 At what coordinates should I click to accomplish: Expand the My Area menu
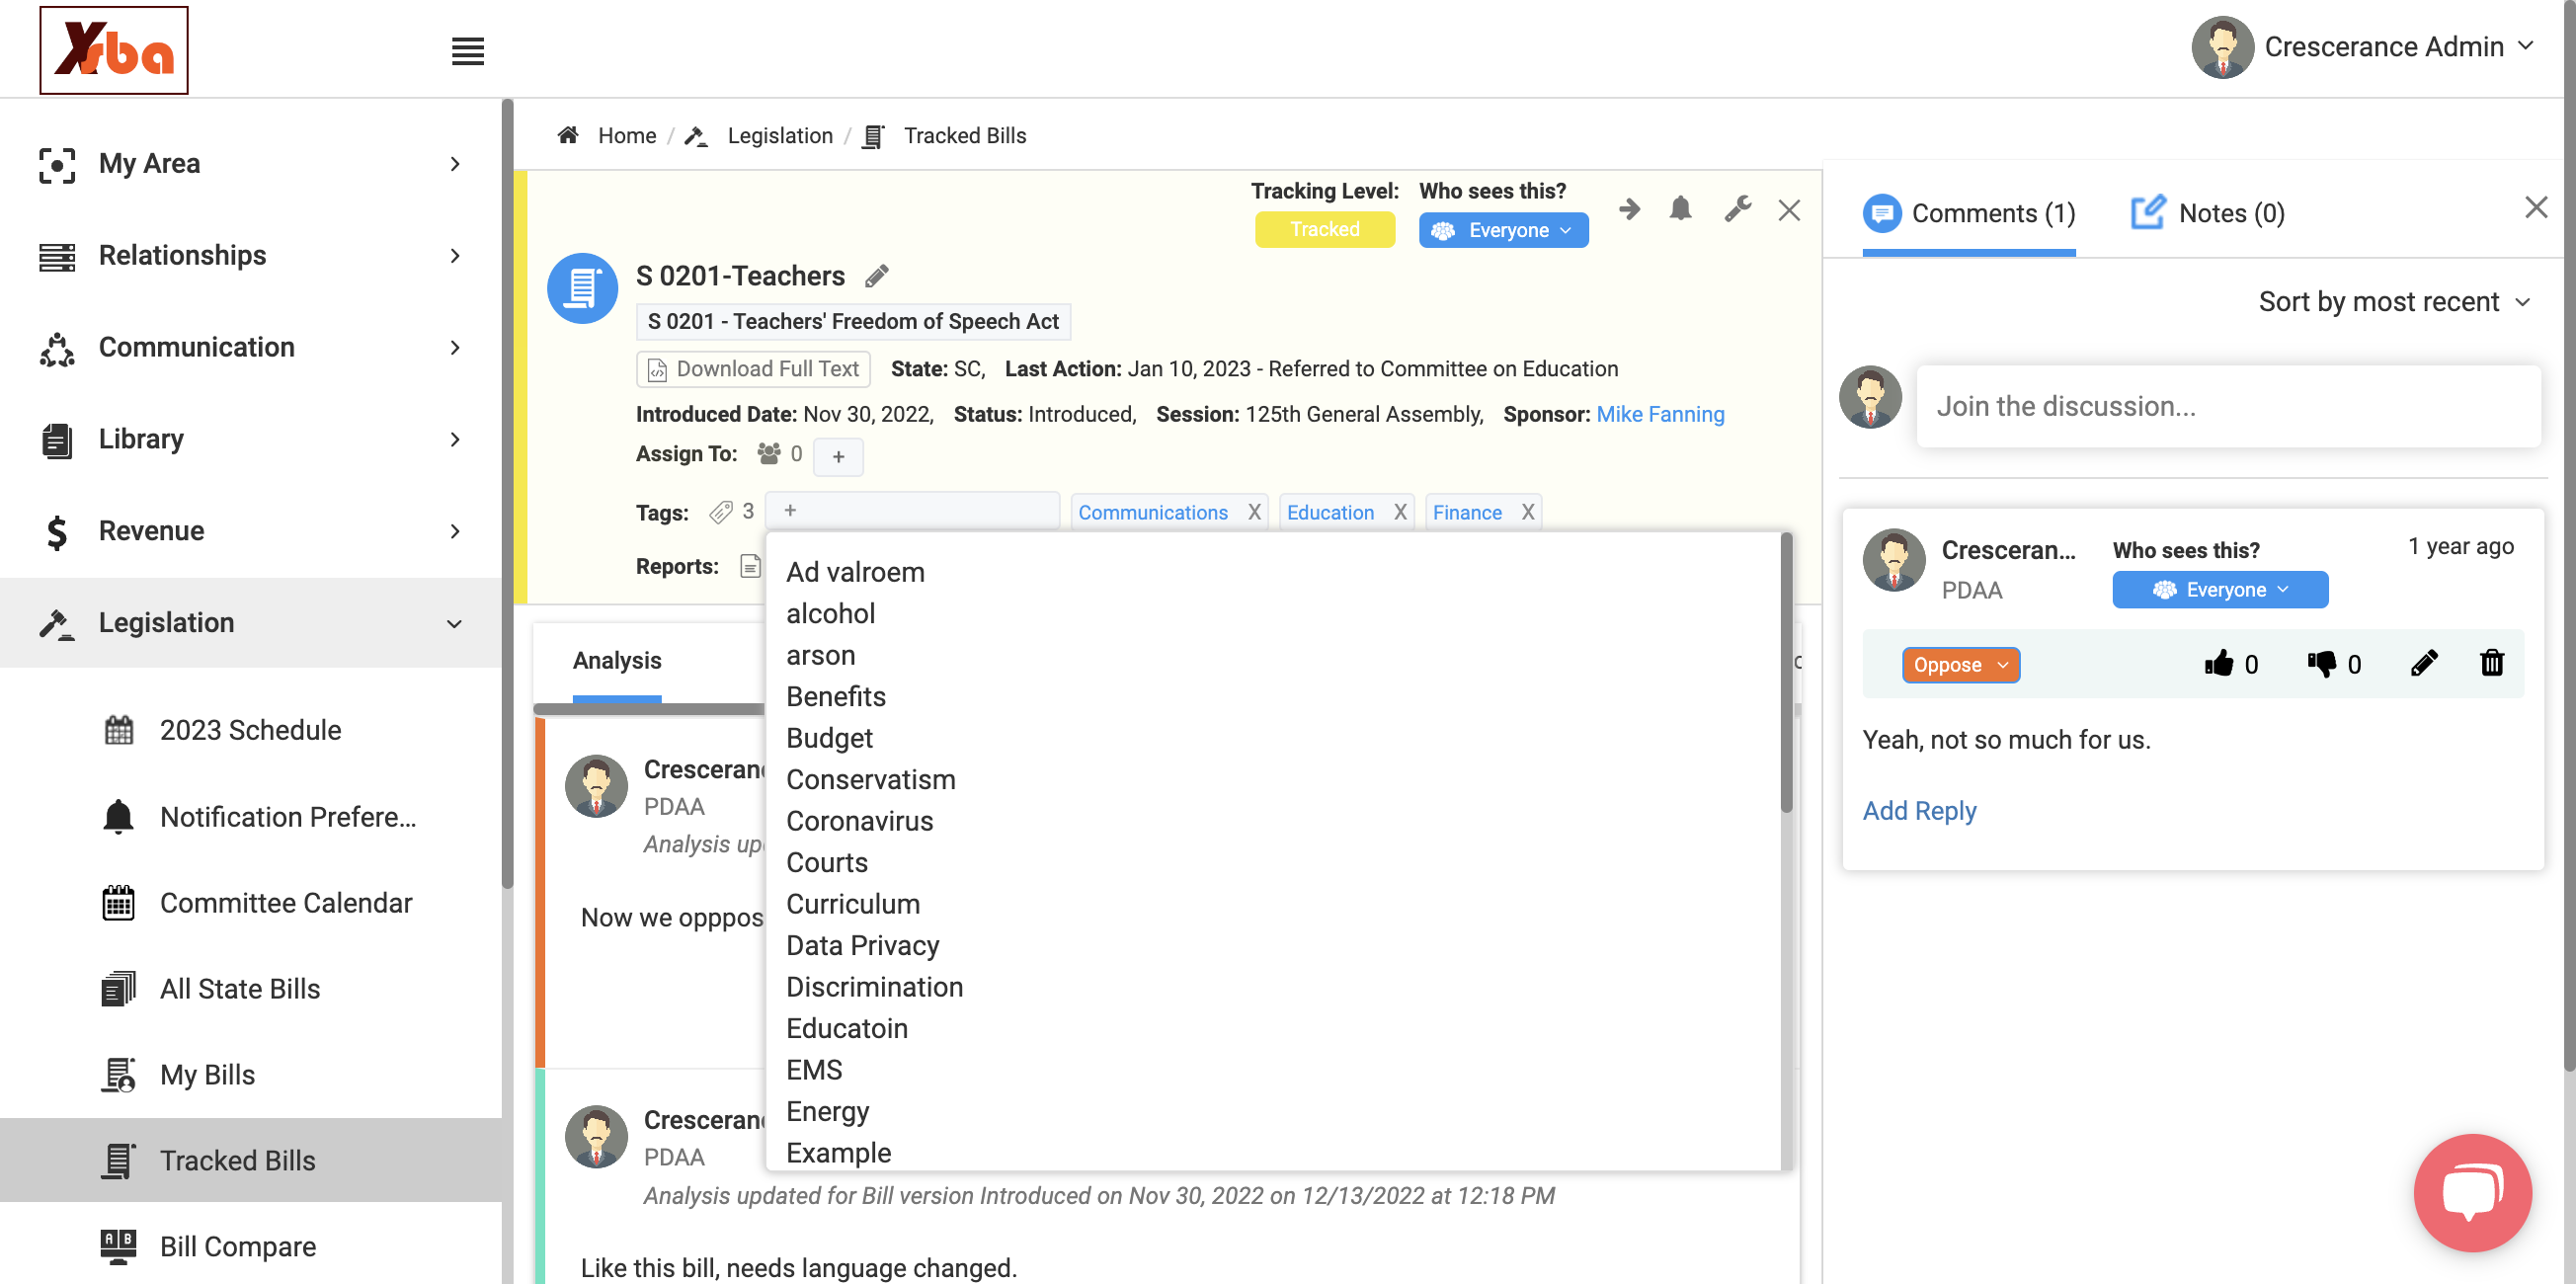[250, 163]
